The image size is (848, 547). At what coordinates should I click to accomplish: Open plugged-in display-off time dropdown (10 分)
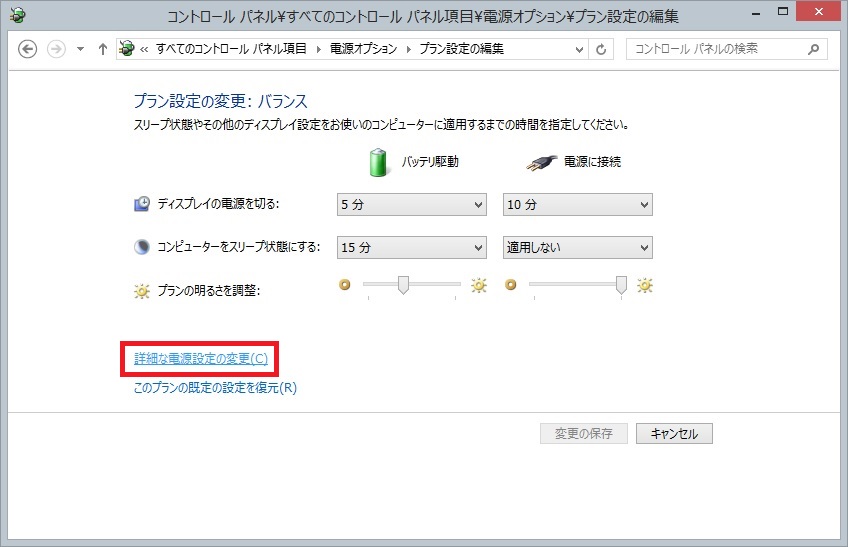[x=578, y=205]
